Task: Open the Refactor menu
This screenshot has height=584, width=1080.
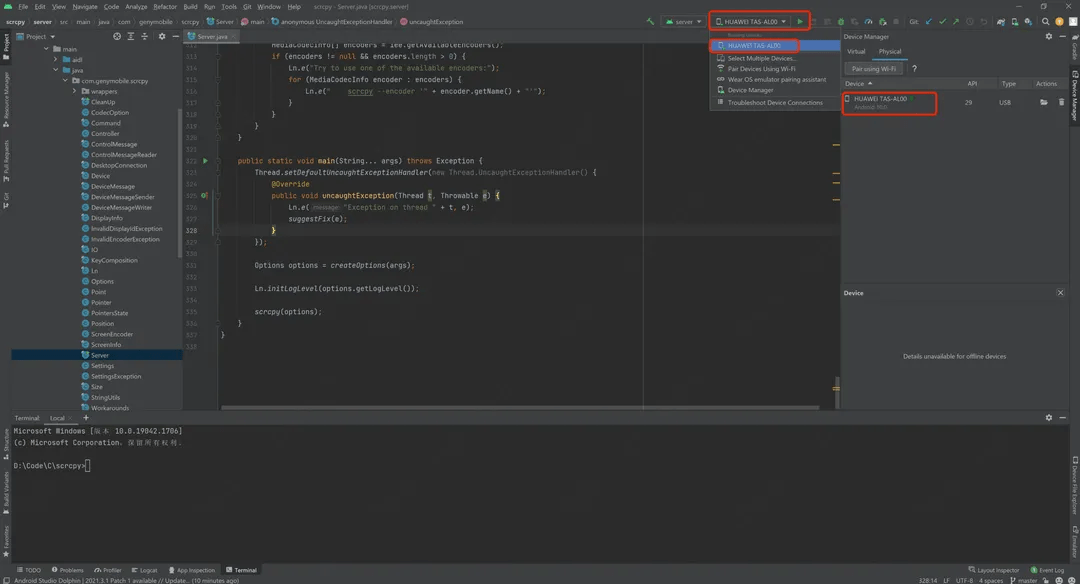Action: click(x=165, y=6)
